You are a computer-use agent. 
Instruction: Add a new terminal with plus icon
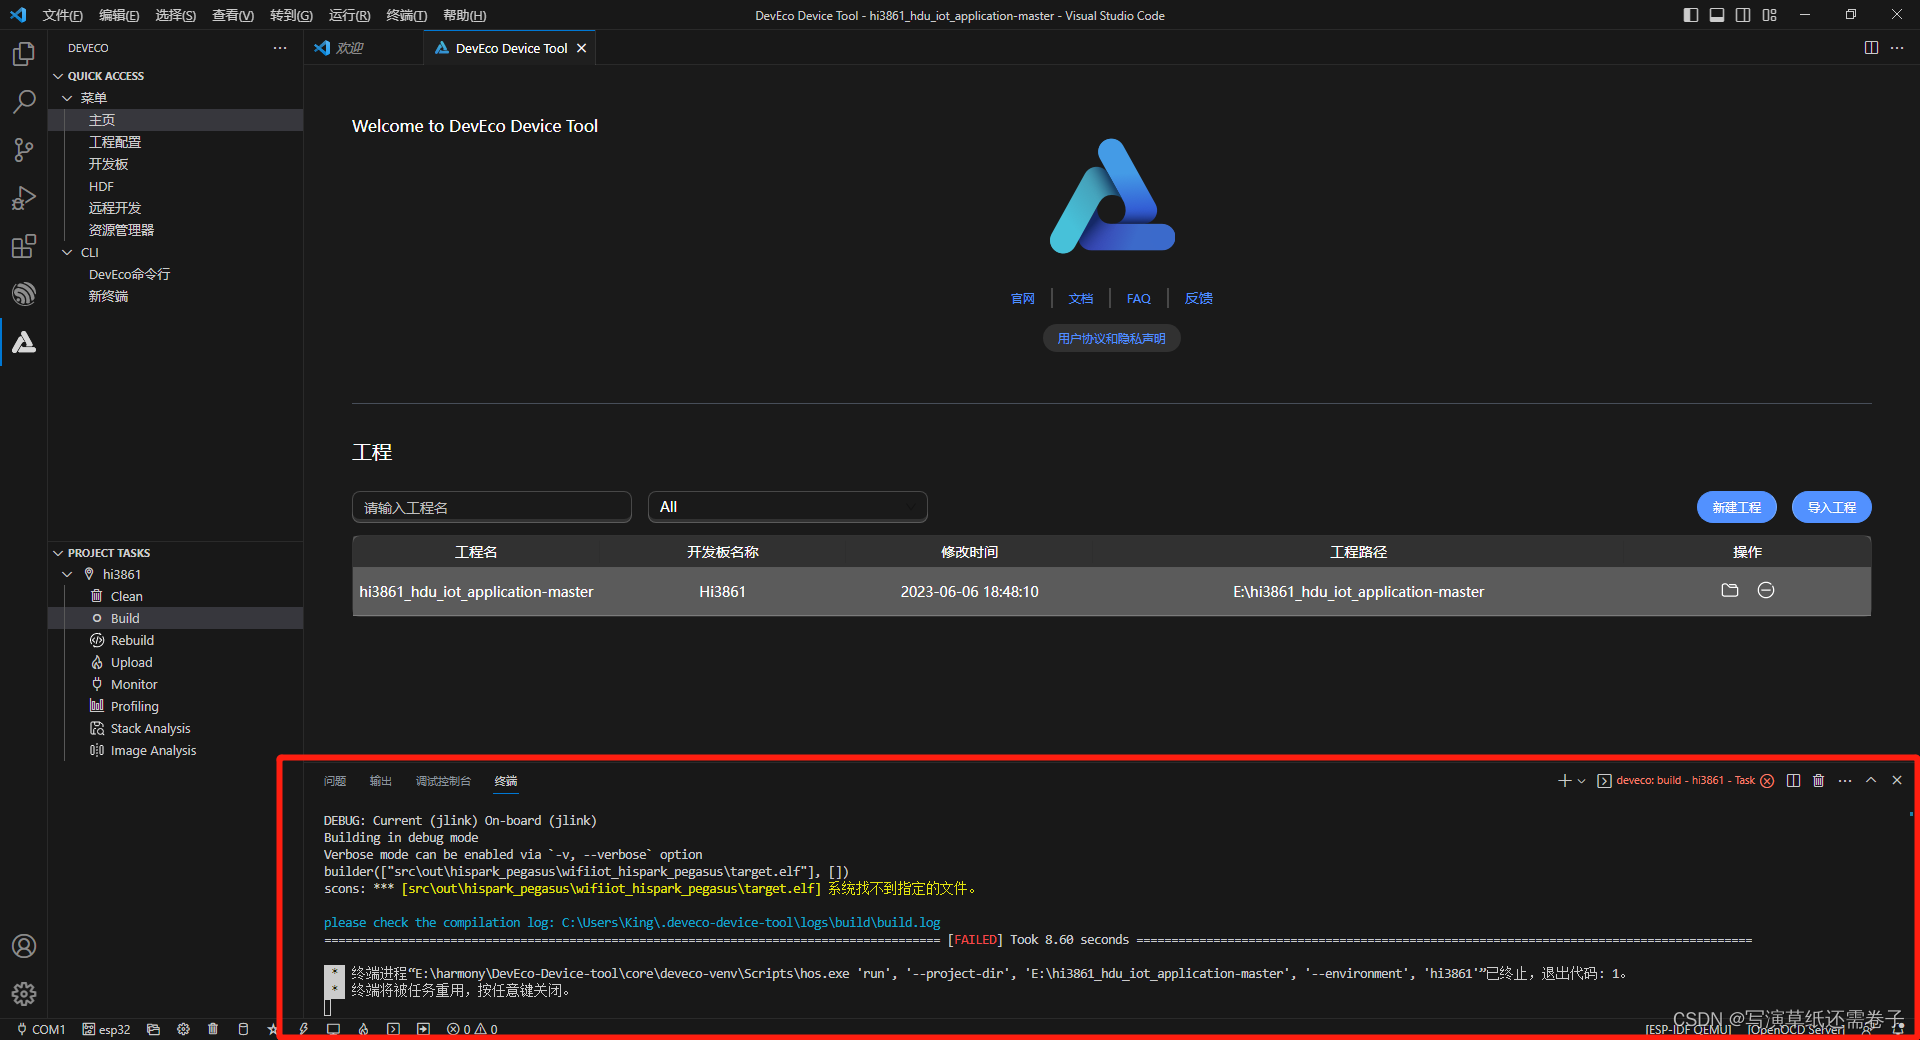[1564, 780]
